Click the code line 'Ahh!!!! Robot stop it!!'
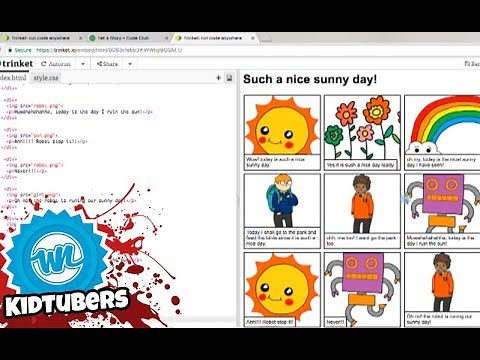Image resolution: width=480 pixels, height=360 pixels. point(47,141)
